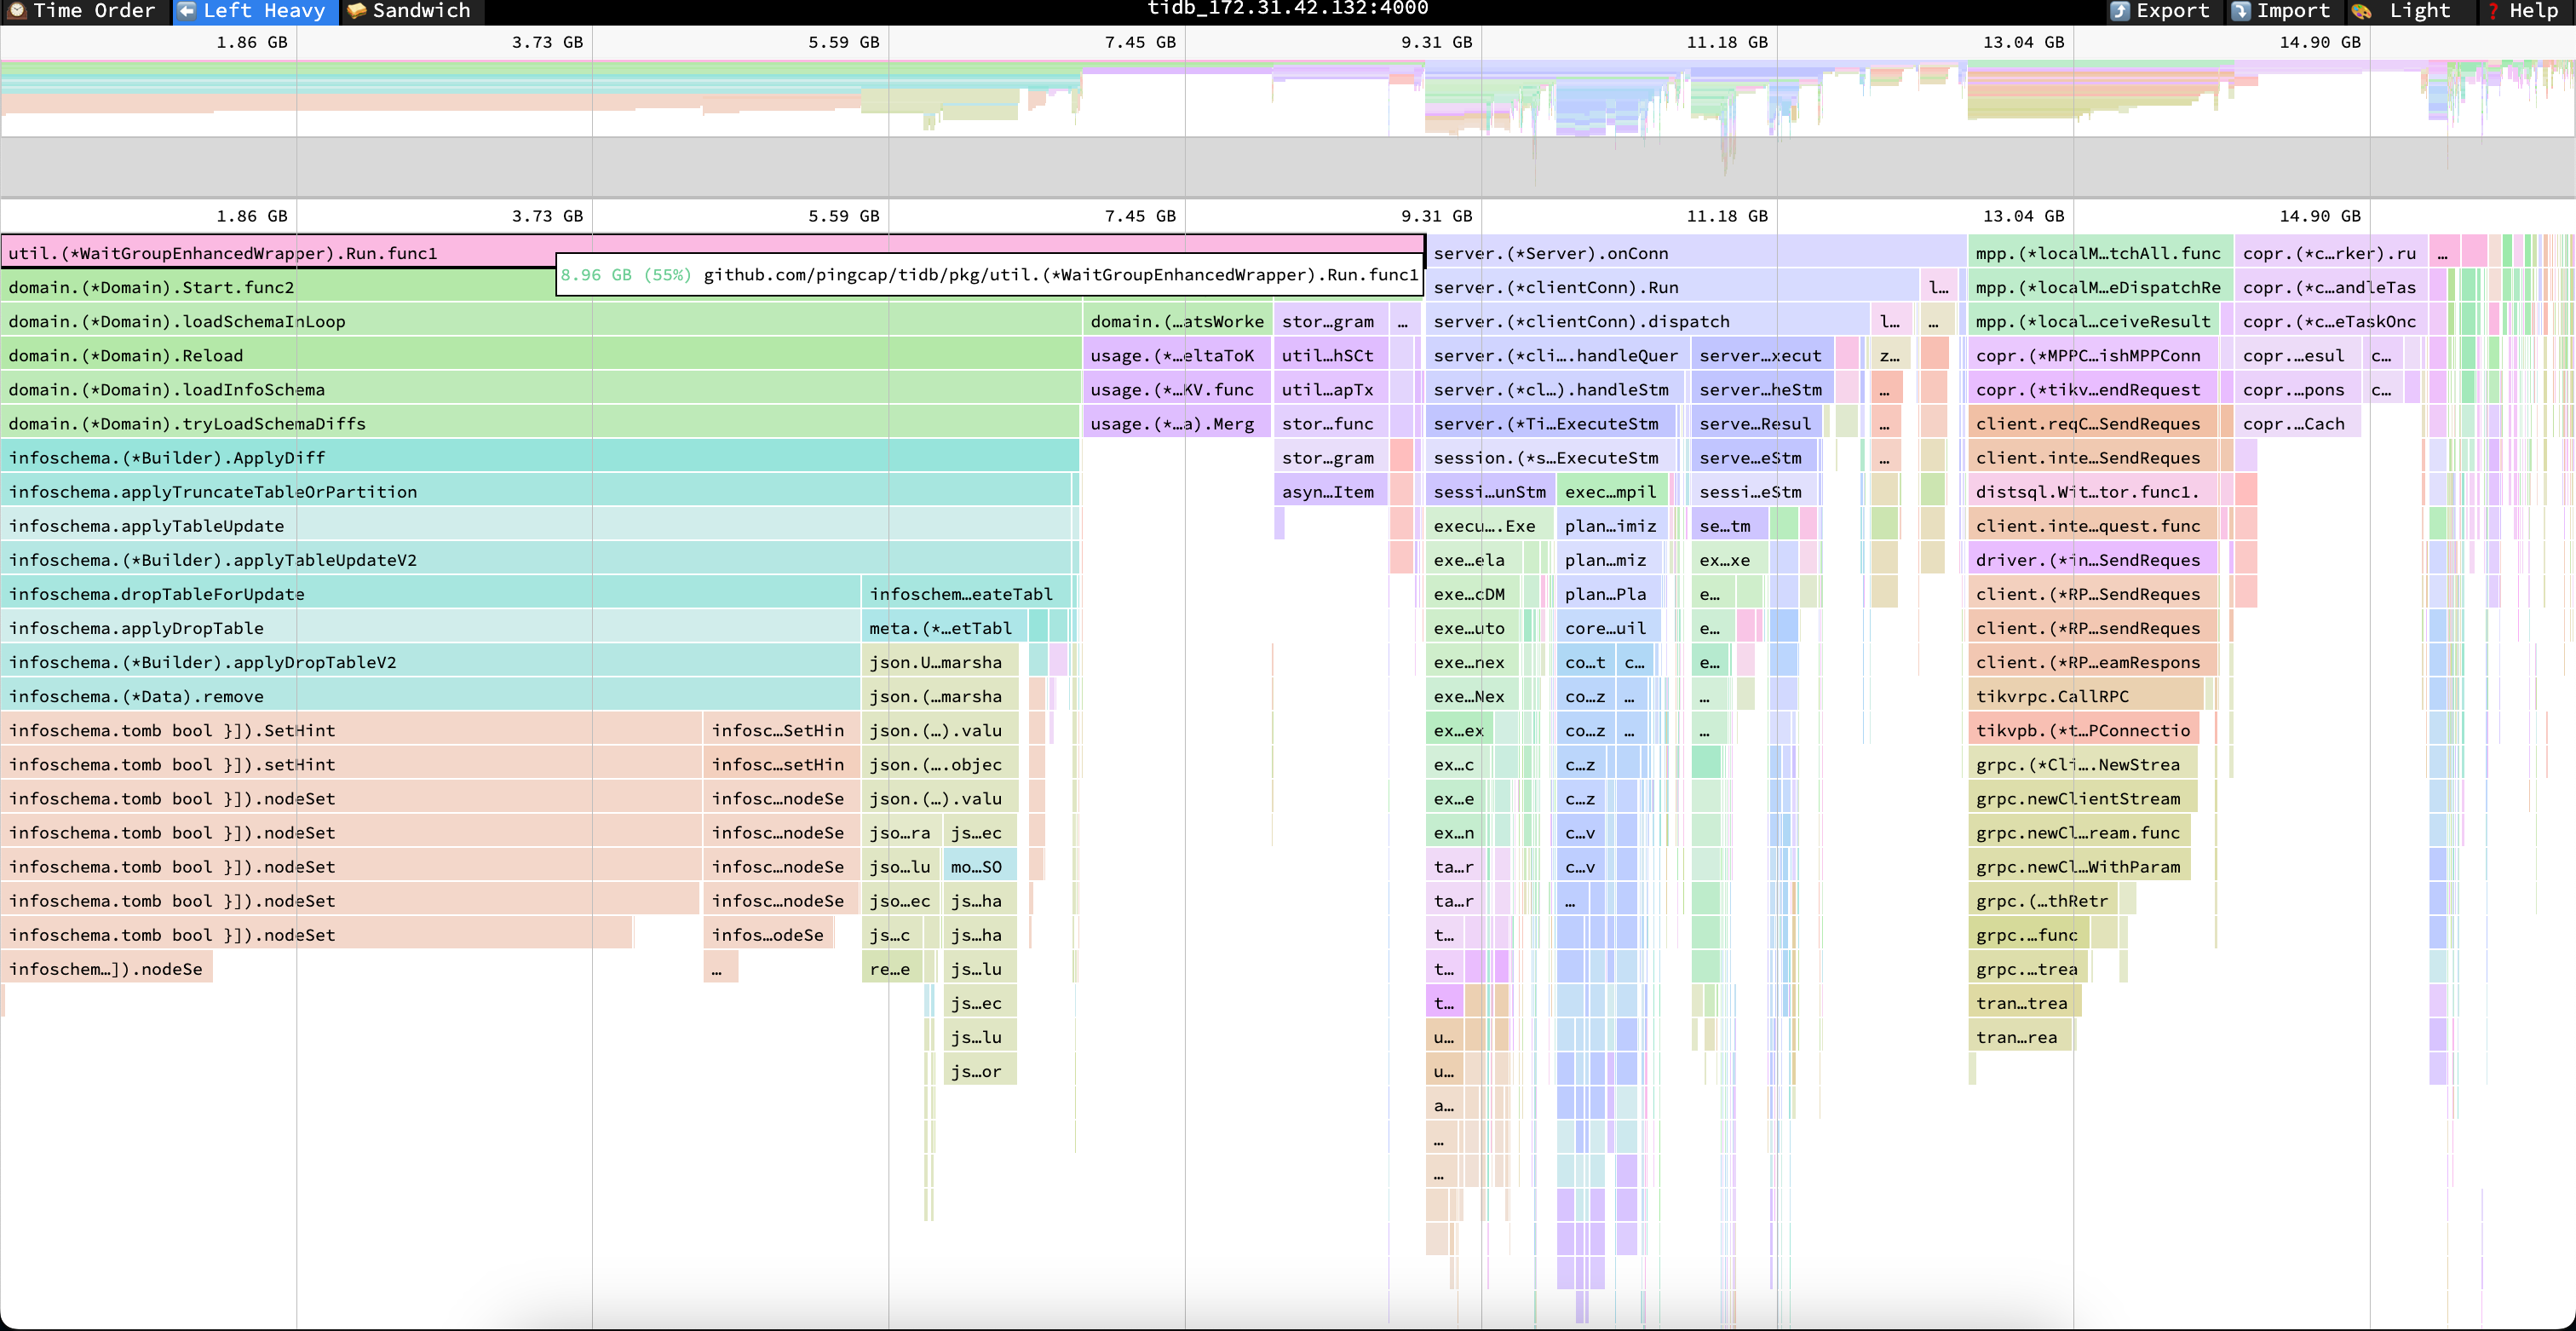Click the Help question mark icon

point(2493,11)
